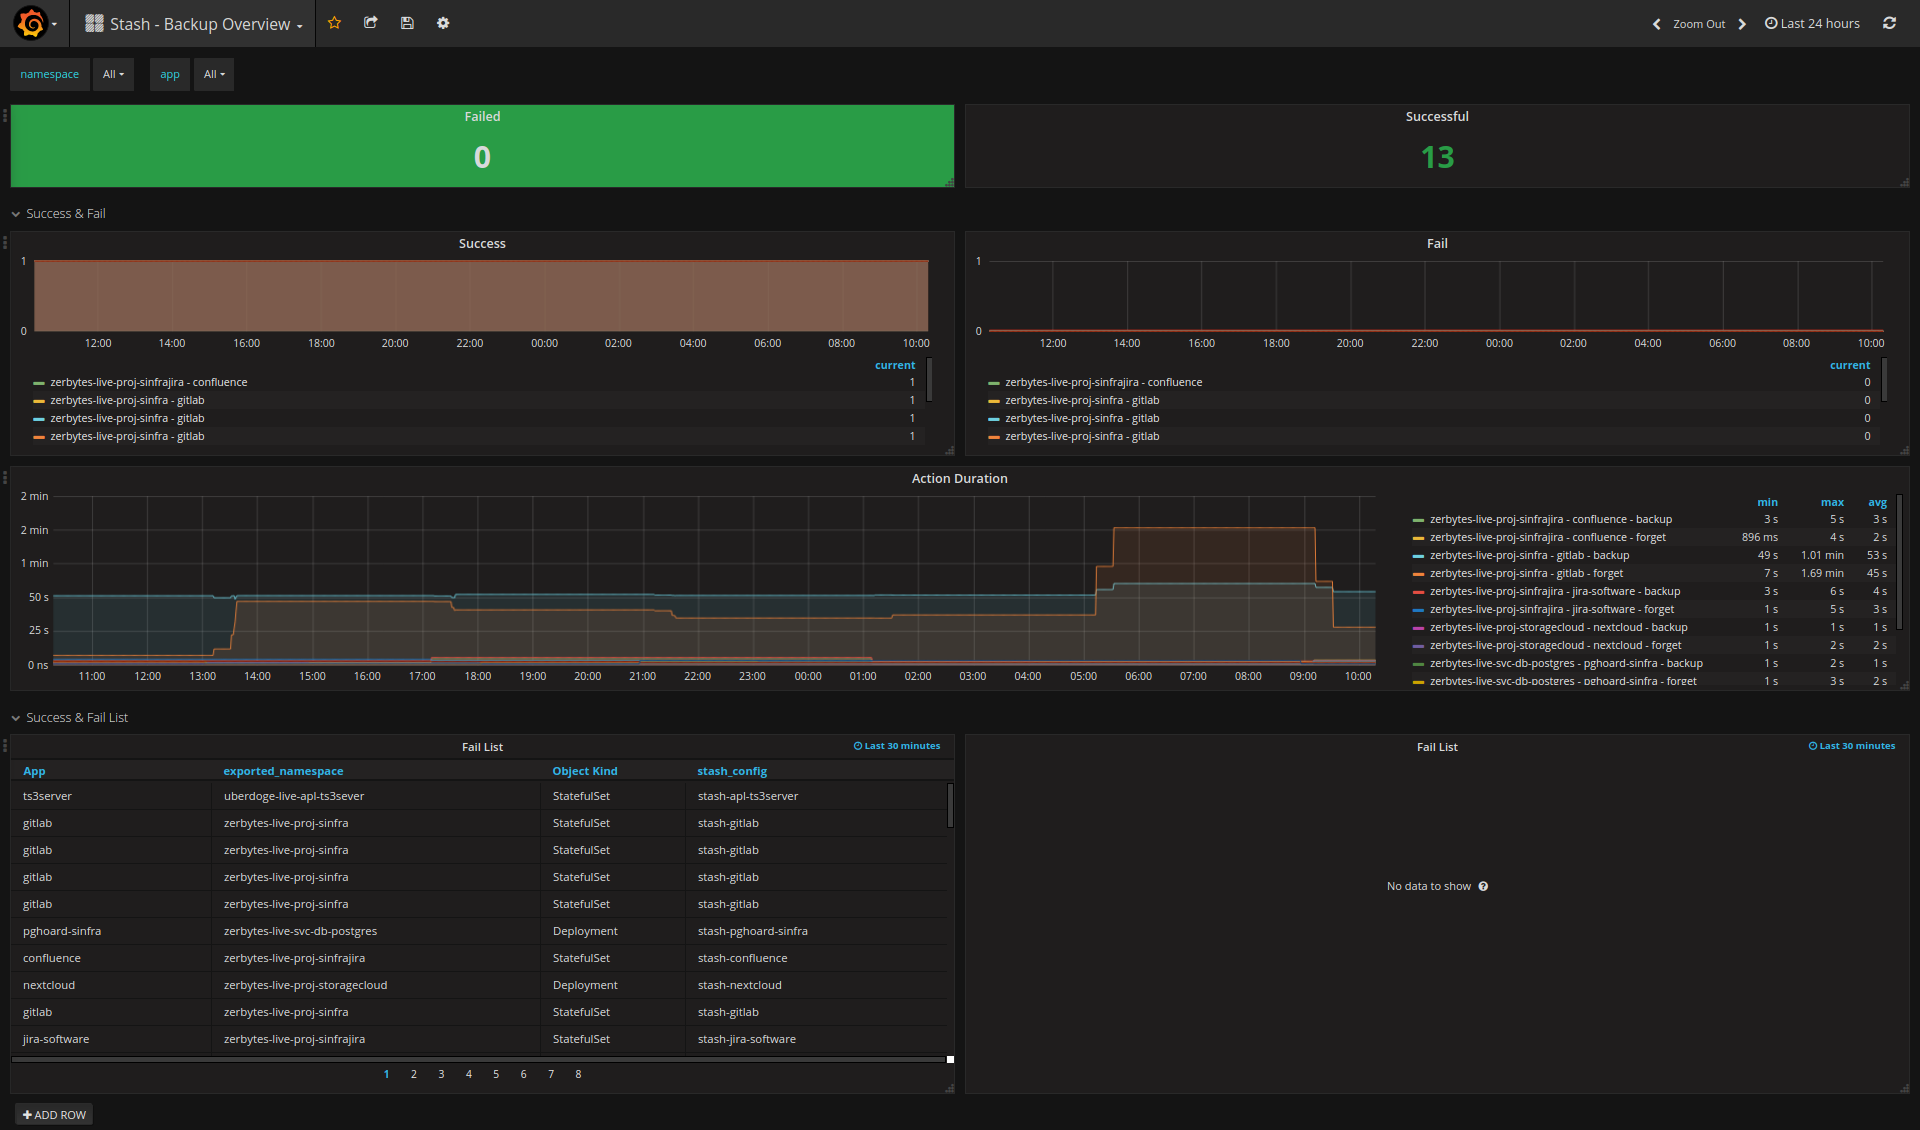Shift time range forward with right arrow
The height and width of the screenshot is (1130, 1920).
1742,24
